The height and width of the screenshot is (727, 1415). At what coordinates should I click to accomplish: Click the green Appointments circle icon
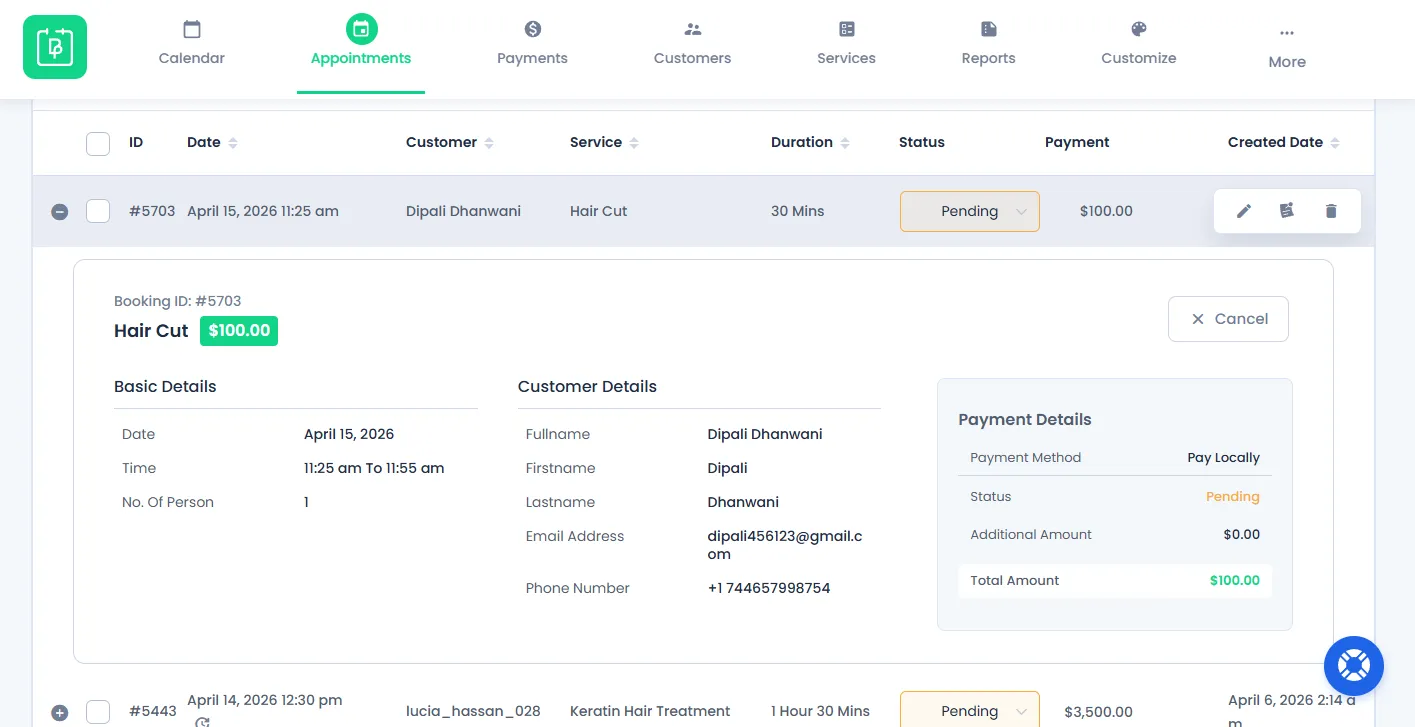point(361,29)
